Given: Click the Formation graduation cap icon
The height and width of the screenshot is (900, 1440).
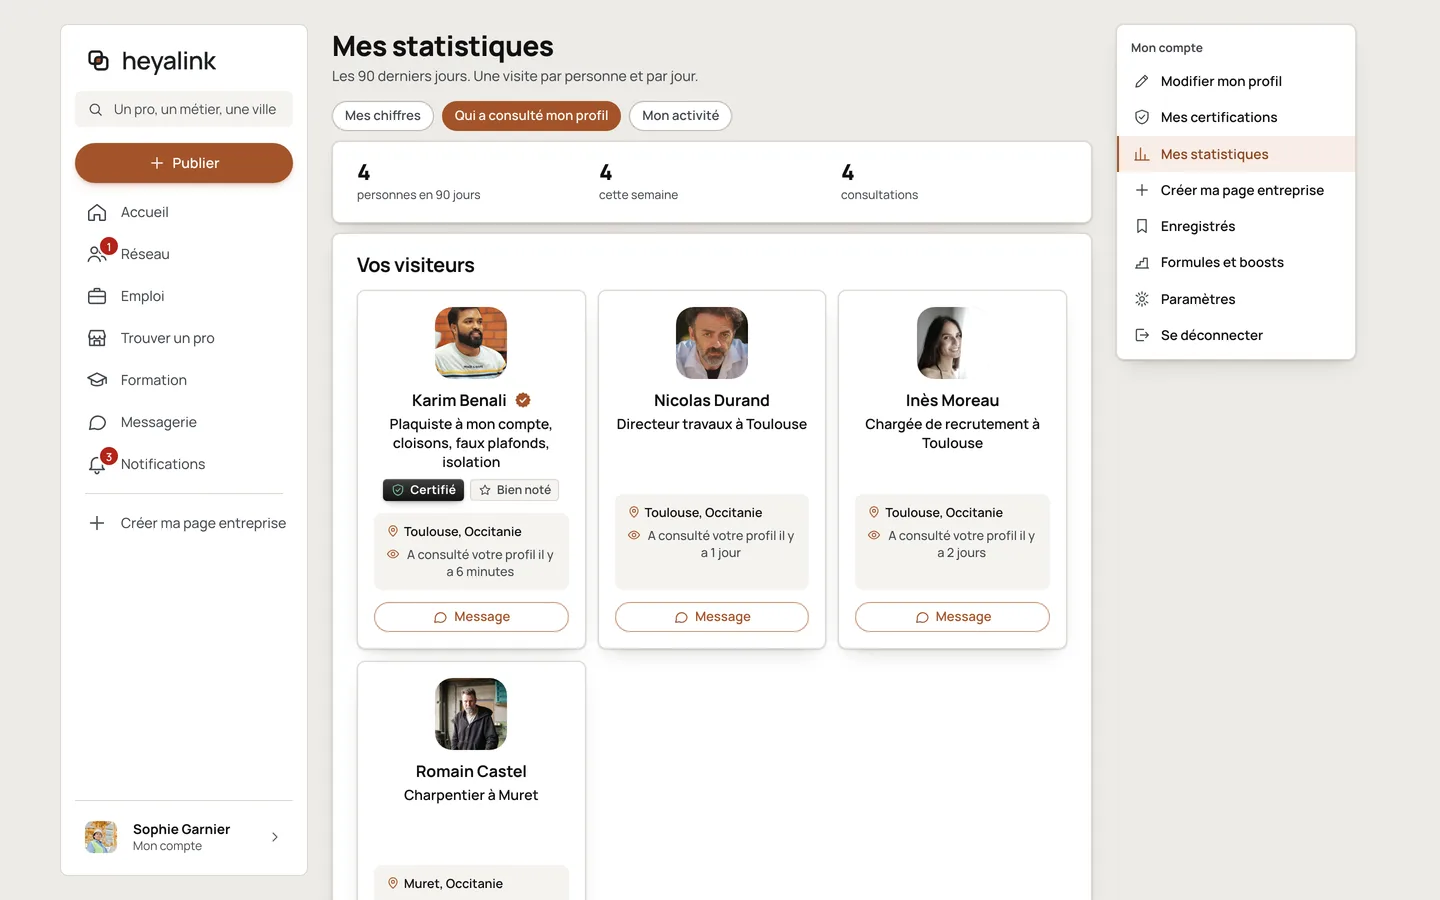Looking at the screenshot, I should [x=97, y=380].
